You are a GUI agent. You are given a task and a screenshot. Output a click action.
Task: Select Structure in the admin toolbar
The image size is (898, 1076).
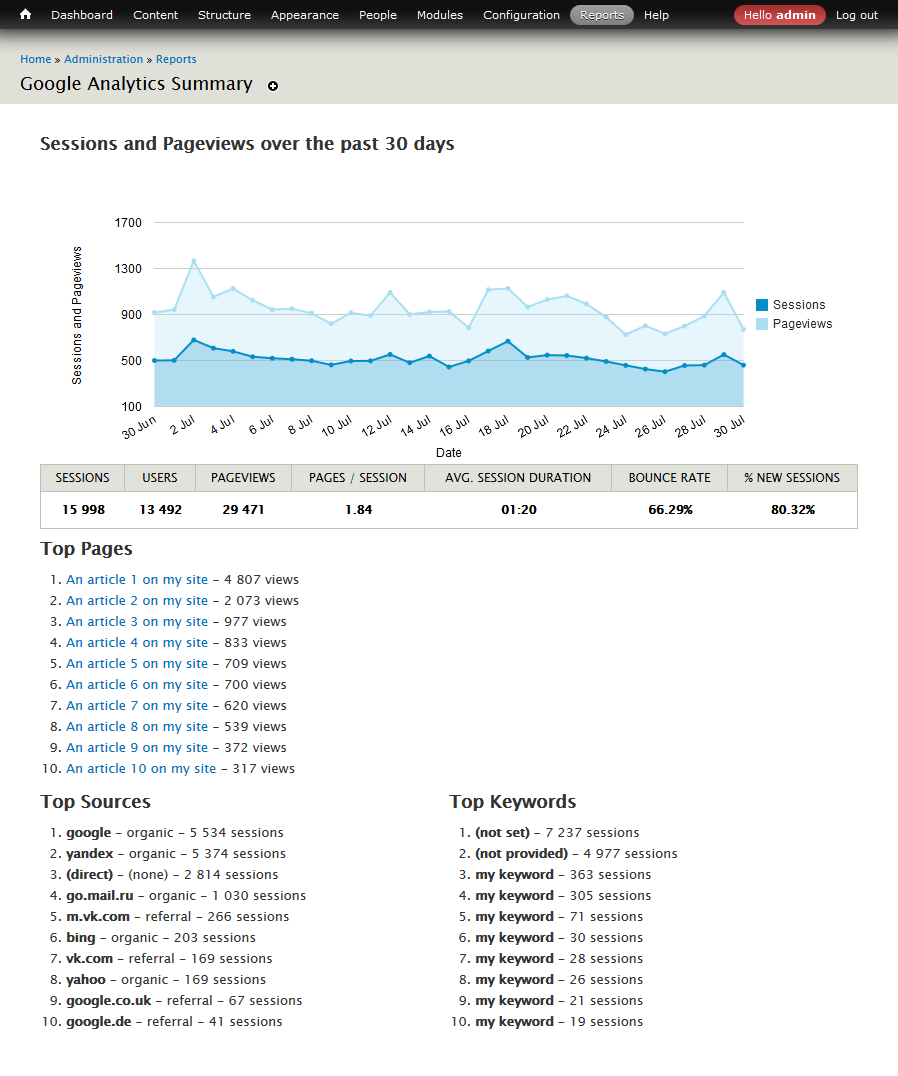click(224, 14)
